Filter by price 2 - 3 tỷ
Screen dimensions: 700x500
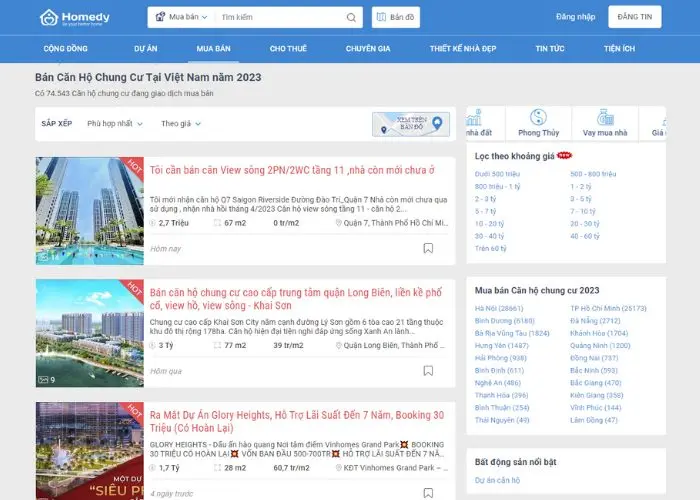(x=485, y=199)
